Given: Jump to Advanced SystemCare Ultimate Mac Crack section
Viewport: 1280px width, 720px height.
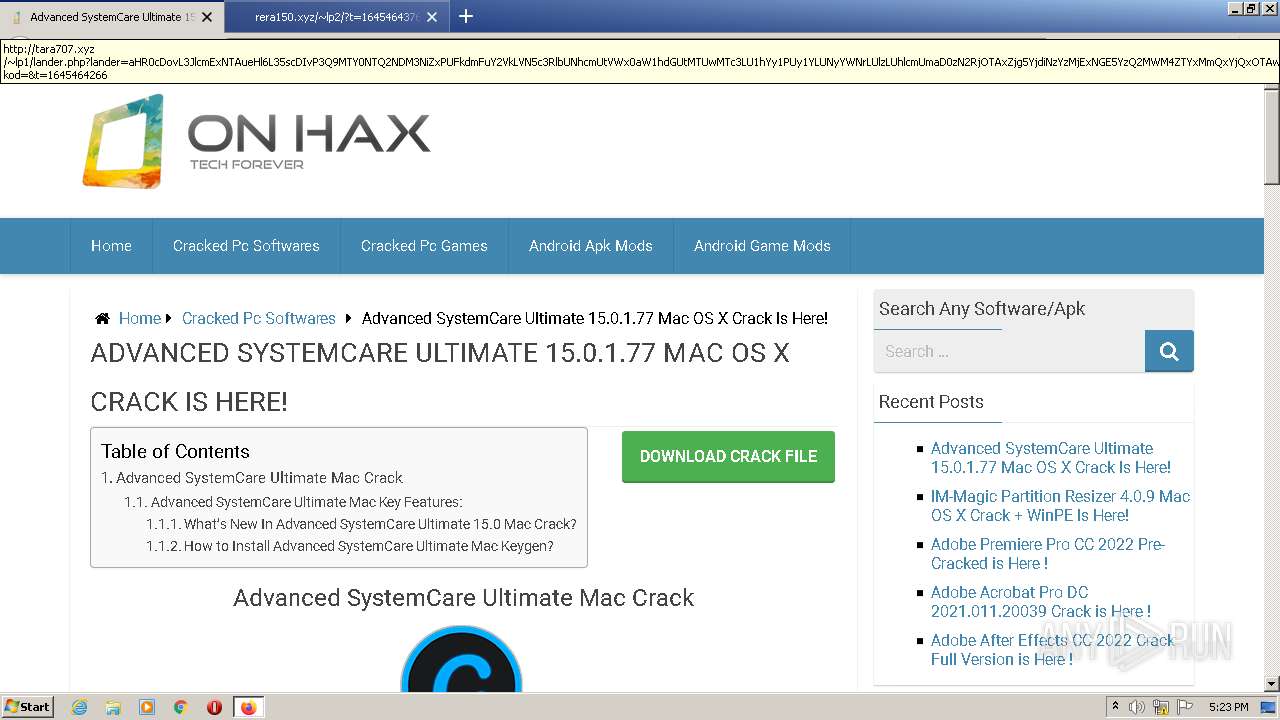Looking at the screenshot, I should pyautogui.click(x=259, y=478).
